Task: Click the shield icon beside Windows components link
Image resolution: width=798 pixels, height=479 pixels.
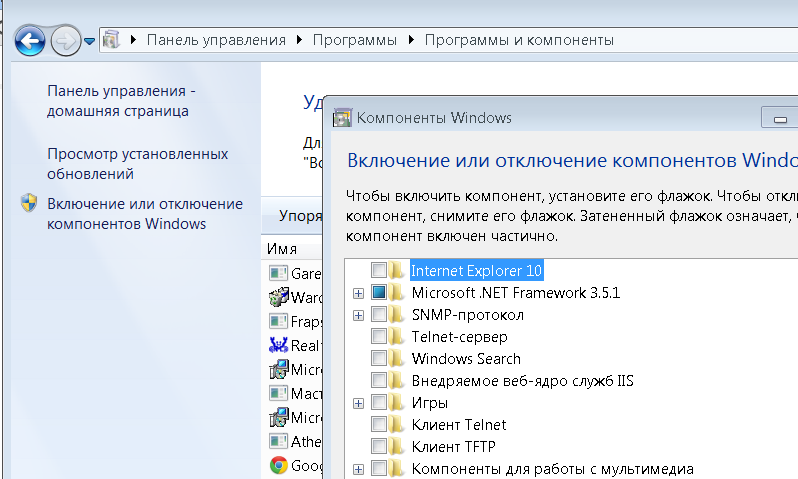Action: point(28,204)
